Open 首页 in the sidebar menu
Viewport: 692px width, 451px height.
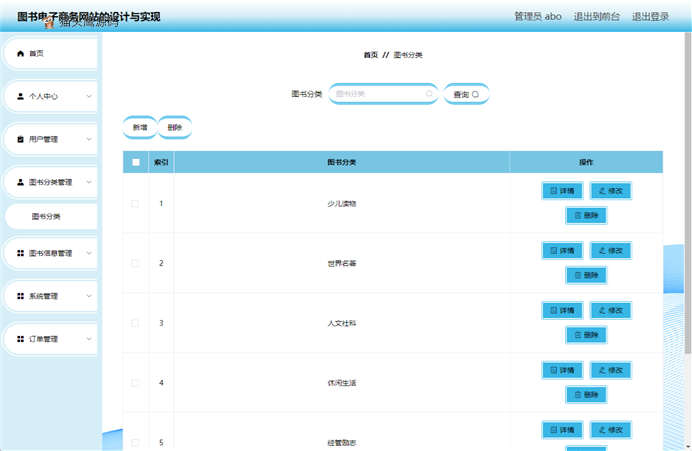point(51,53)
